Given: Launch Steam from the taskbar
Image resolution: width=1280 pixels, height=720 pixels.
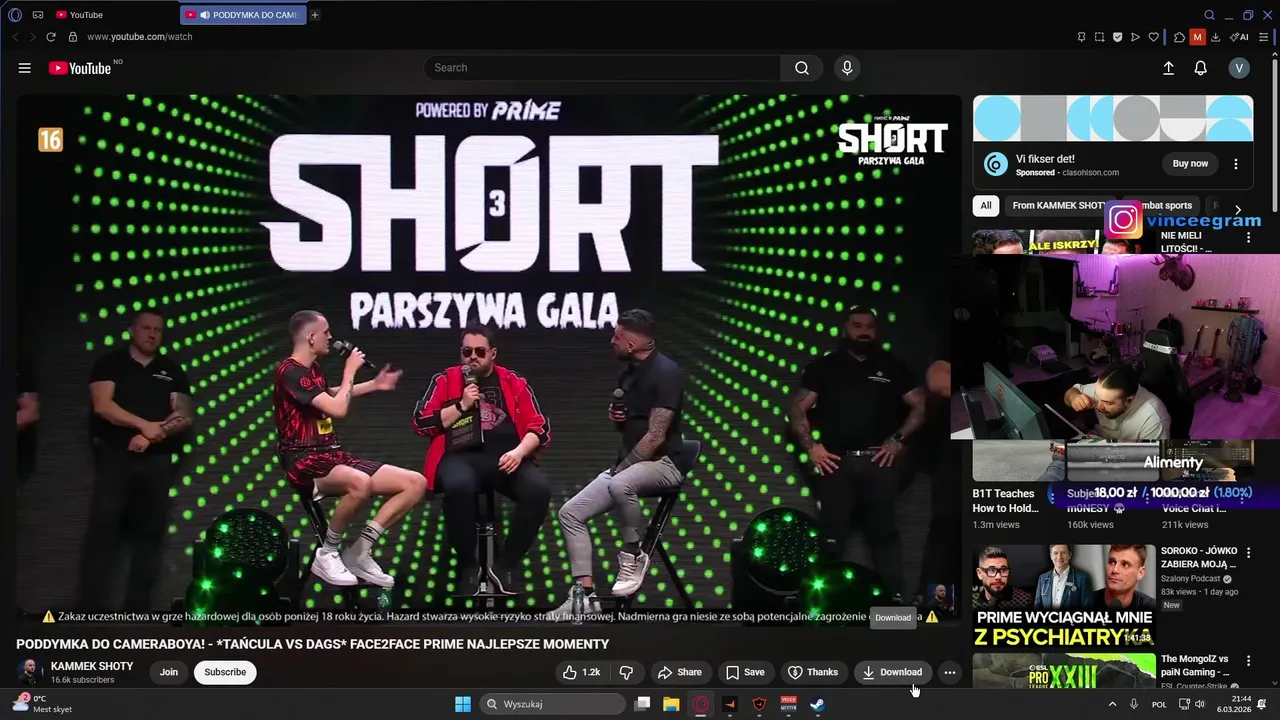Looking at the screenshot, I should pyautogui.click(x=817, y=704).
